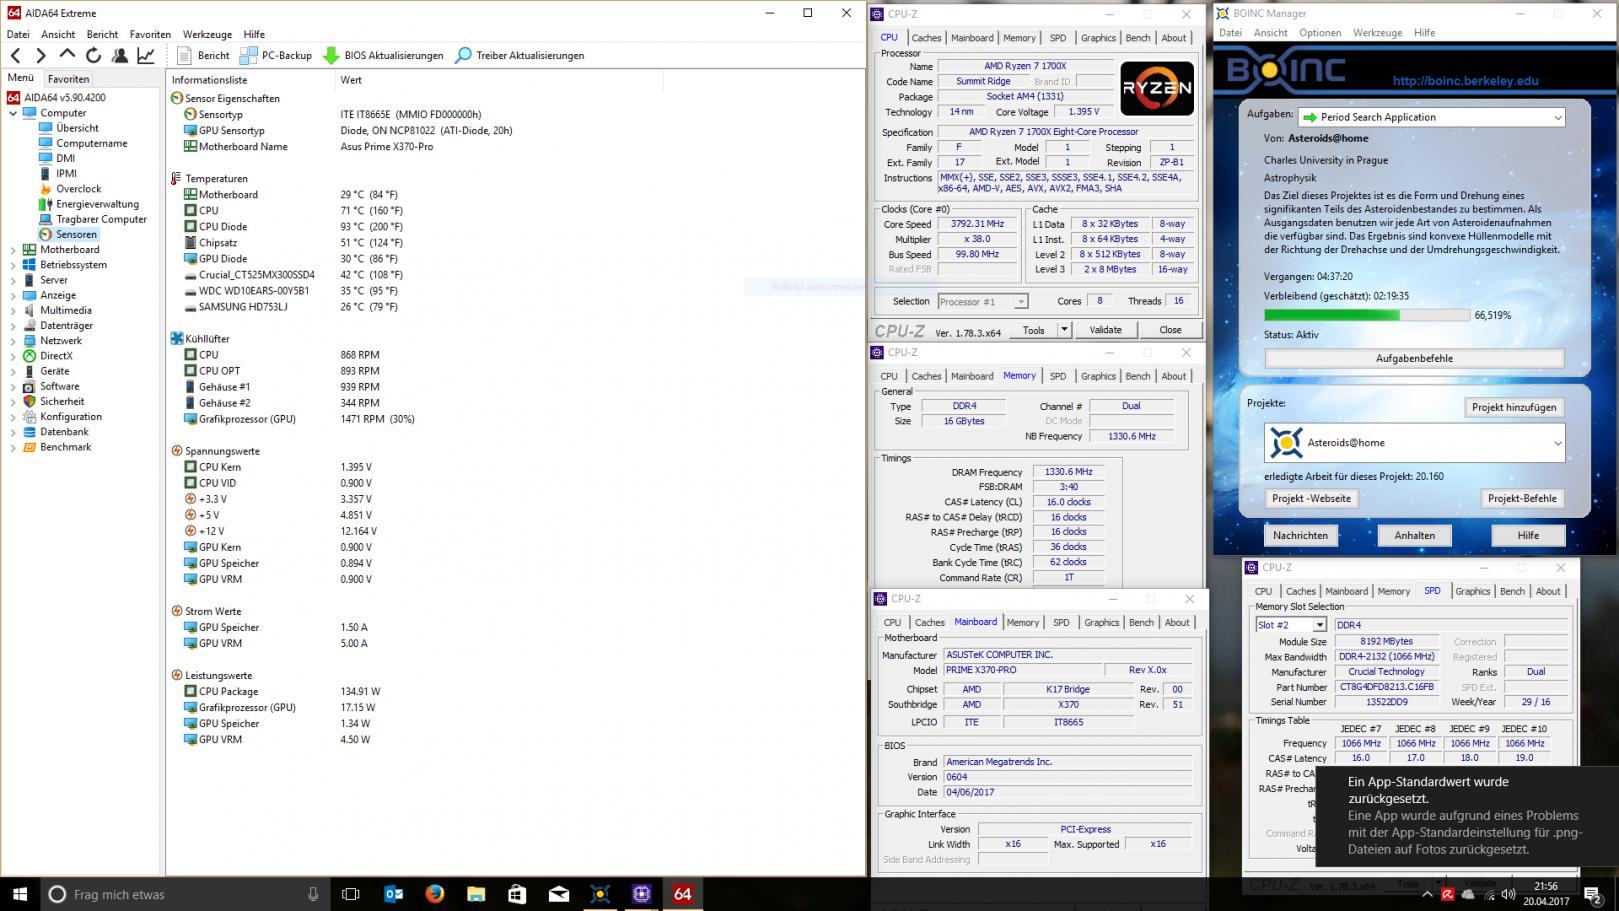Go back with AIDA64 back arrow
The width and height of the screenshot is (1619, 911).
15,56
